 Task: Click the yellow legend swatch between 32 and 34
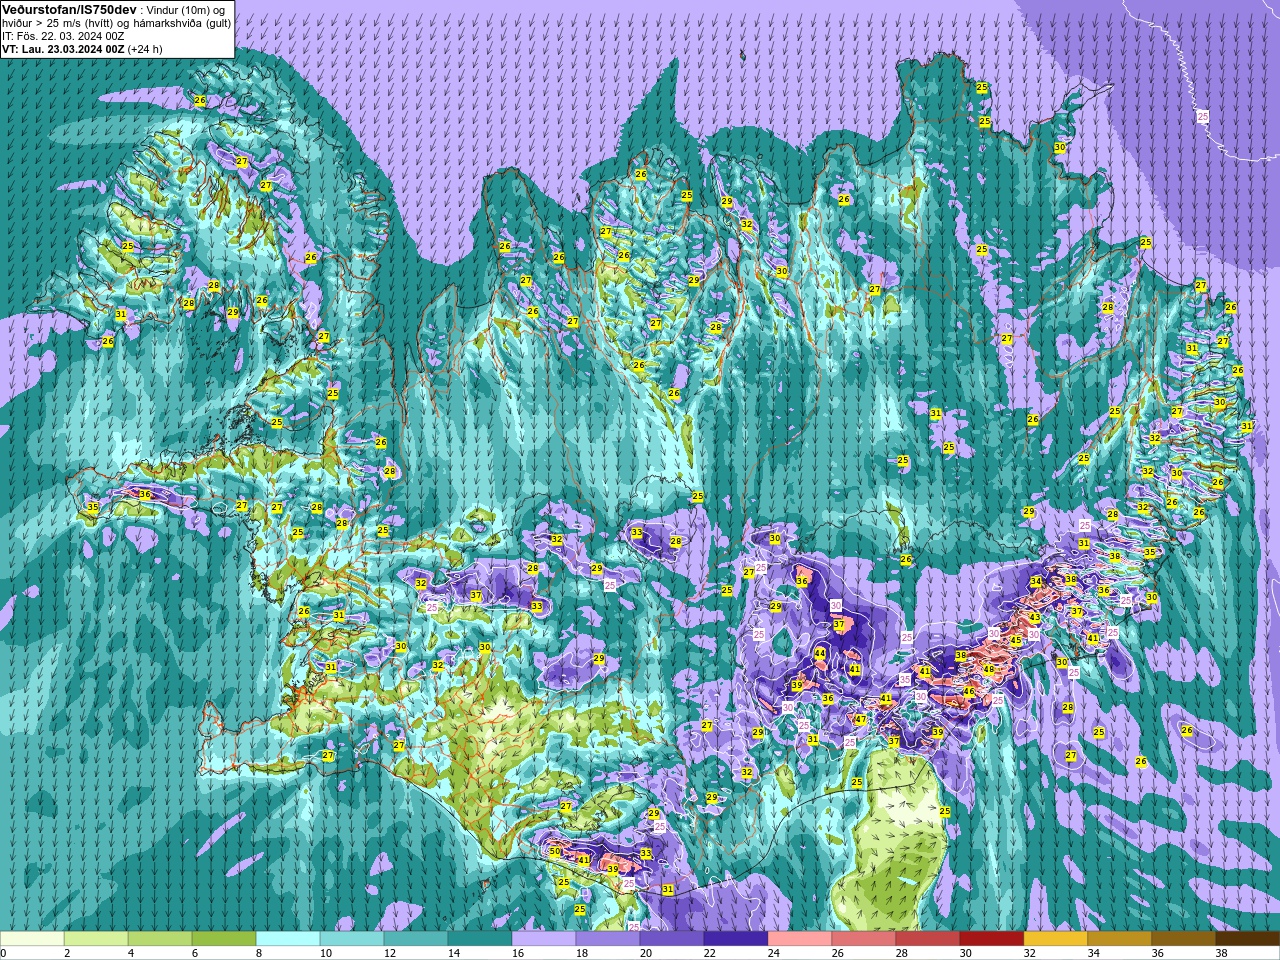(1056, 939)
